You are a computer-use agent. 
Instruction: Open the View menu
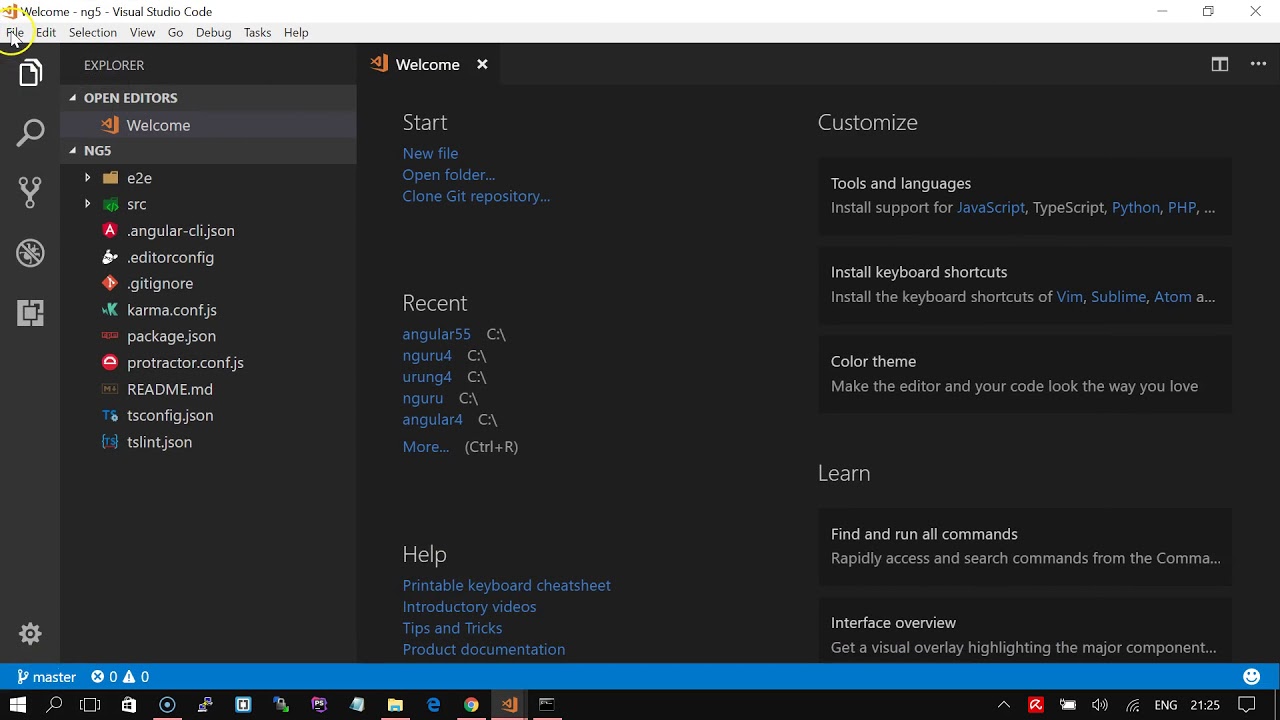click(x=142, y=32)
